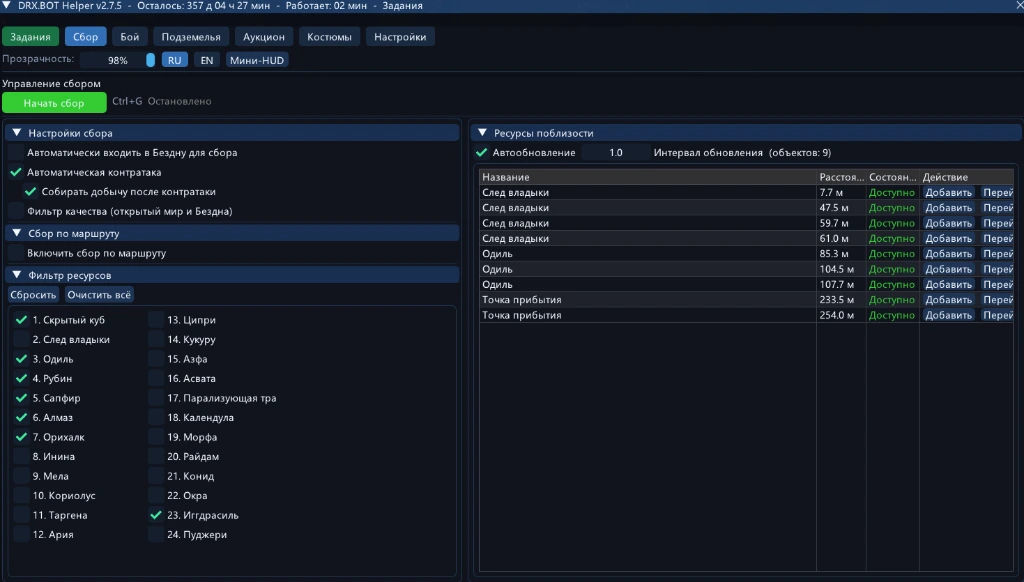Adjust the Прозрачность transparency slider
Viewport: 1024px width, 582px height.
click(118, 60)
